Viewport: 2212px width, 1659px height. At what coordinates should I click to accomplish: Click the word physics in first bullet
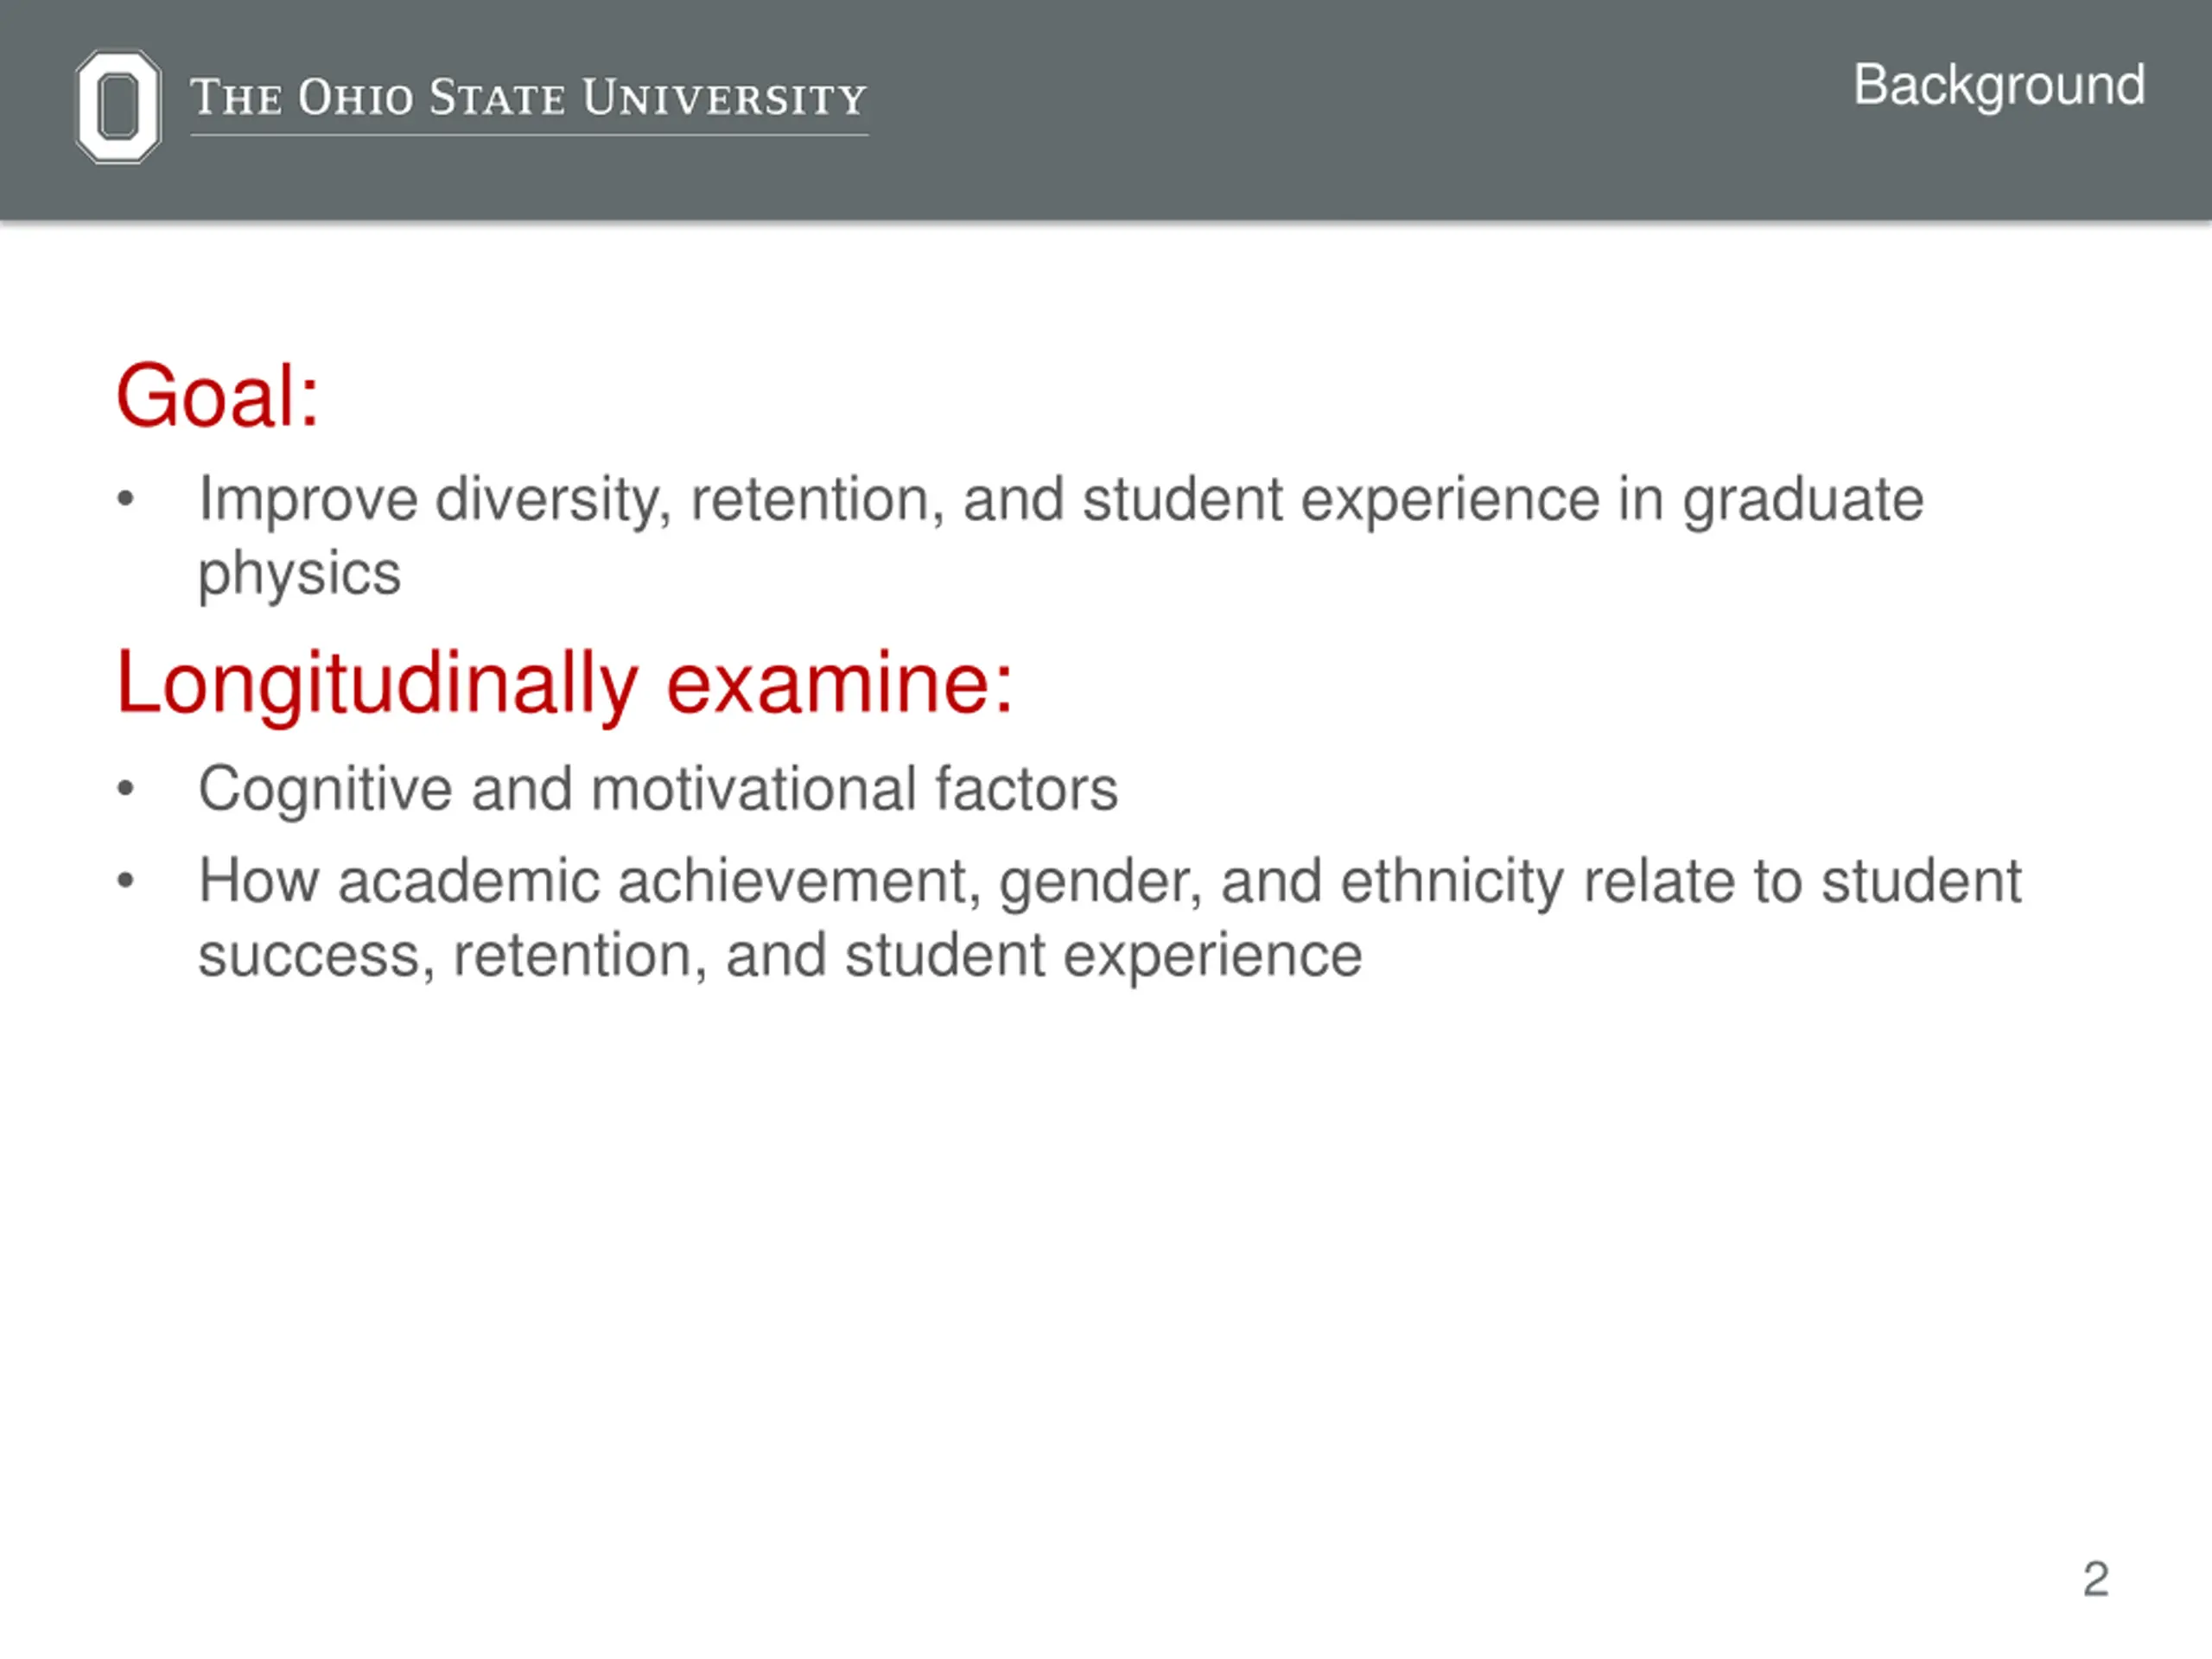point(299,574)
